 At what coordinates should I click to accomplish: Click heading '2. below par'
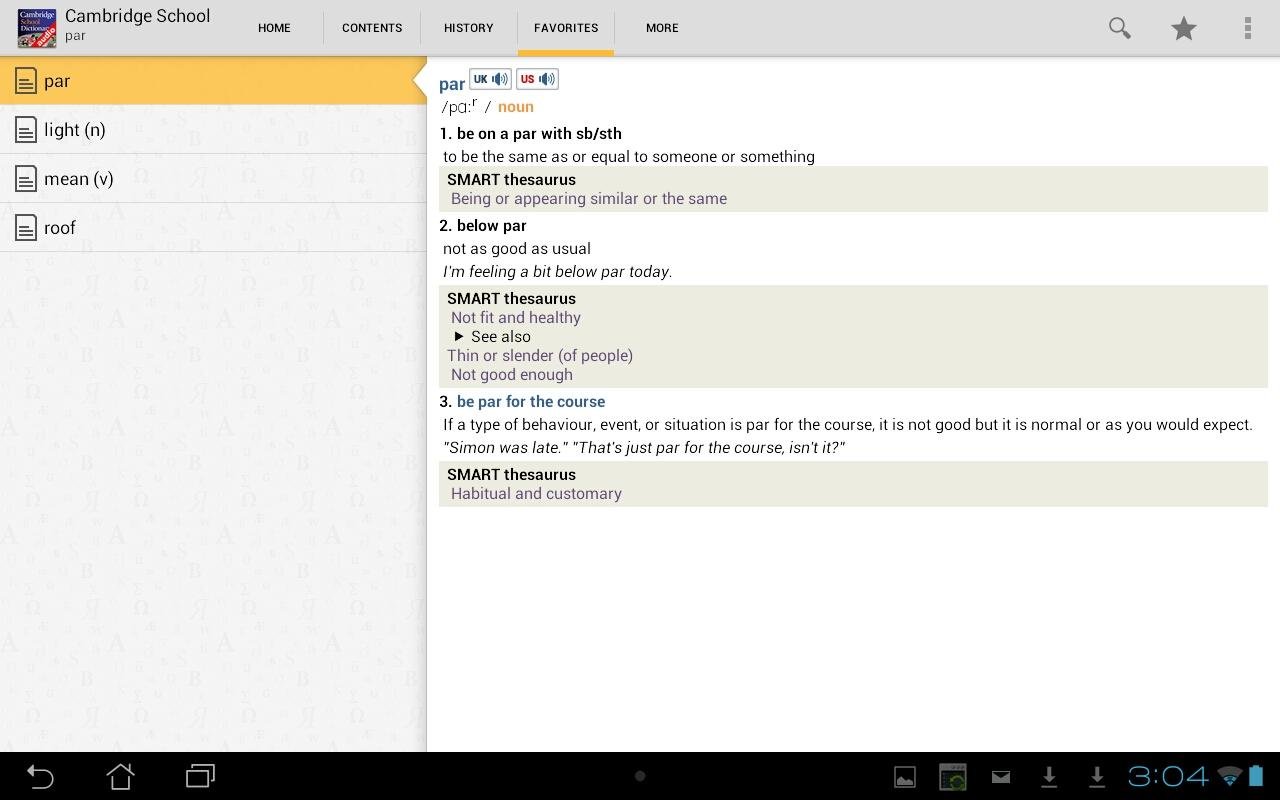[483, 225]
